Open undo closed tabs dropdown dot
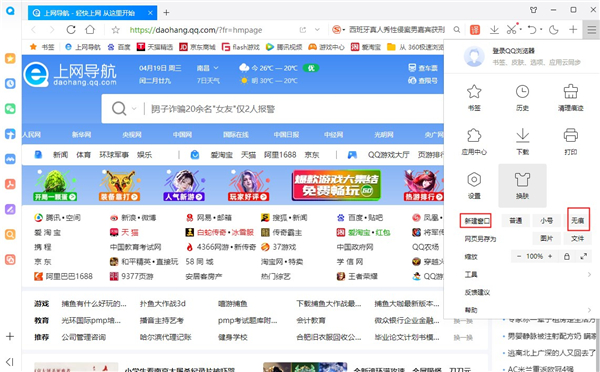This screenshot has height=372, width=600. 541,29
